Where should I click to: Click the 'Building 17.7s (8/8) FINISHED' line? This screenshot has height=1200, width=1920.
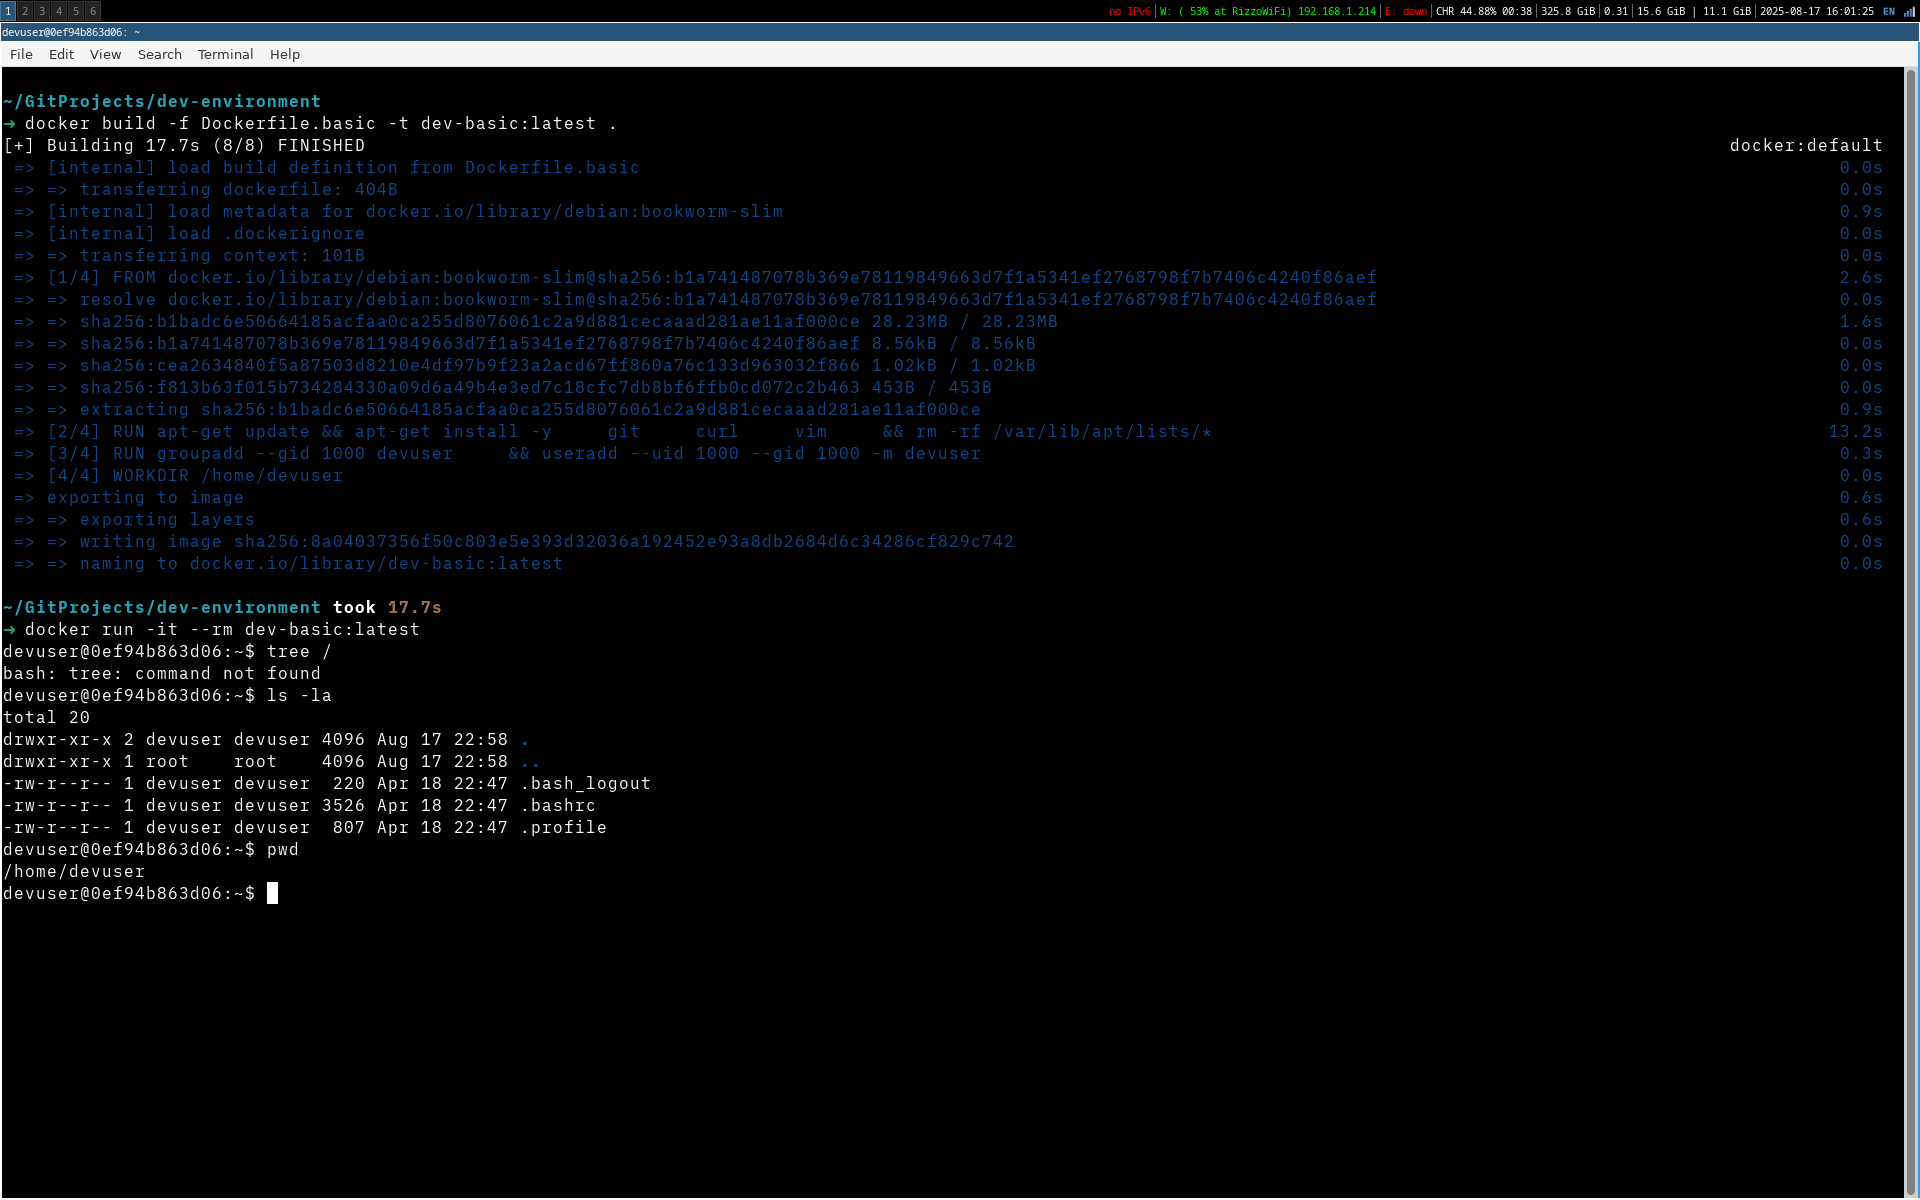pos(184,146)
